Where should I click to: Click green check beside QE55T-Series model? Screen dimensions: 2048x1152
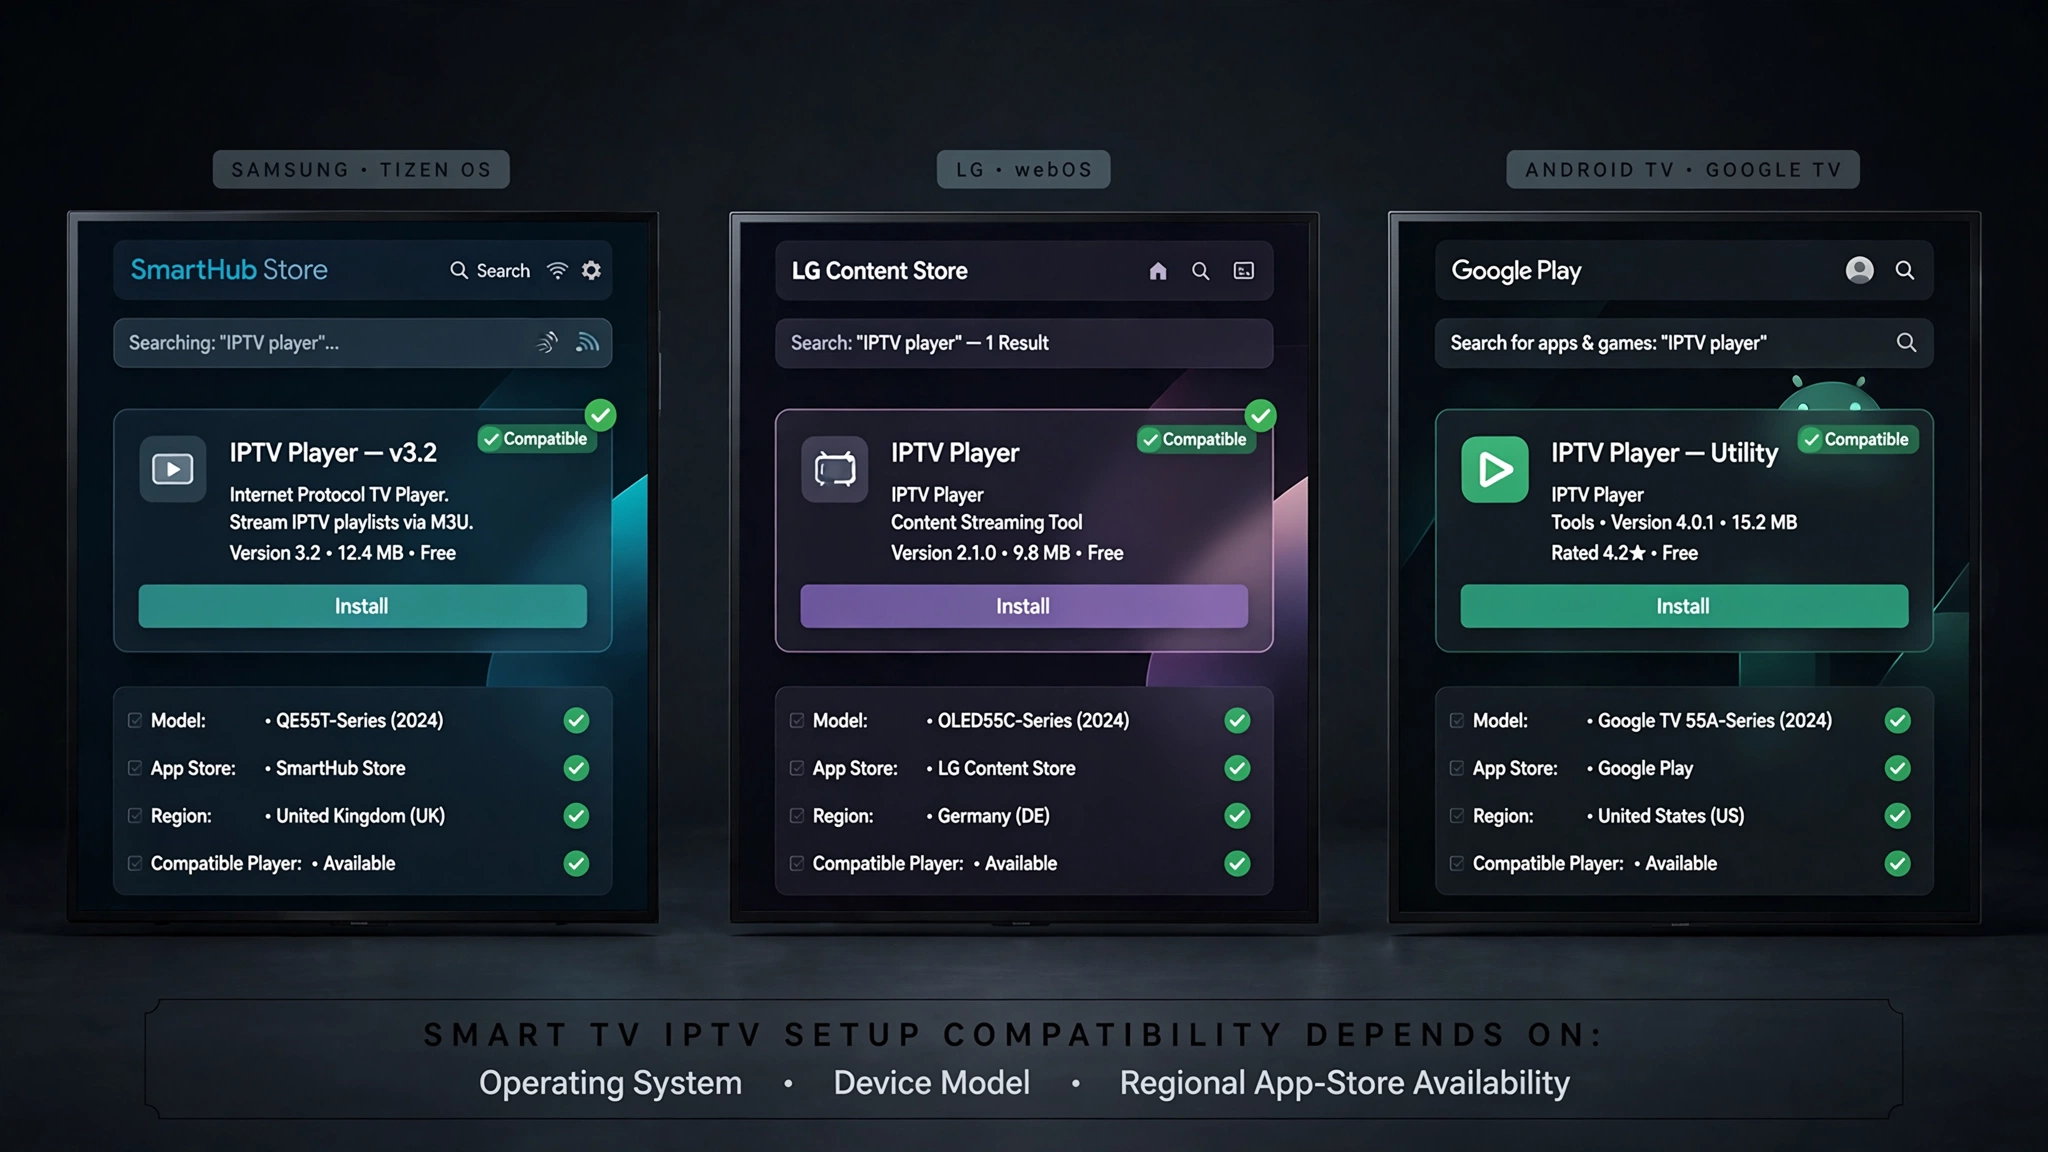click(x=576, y=721)
